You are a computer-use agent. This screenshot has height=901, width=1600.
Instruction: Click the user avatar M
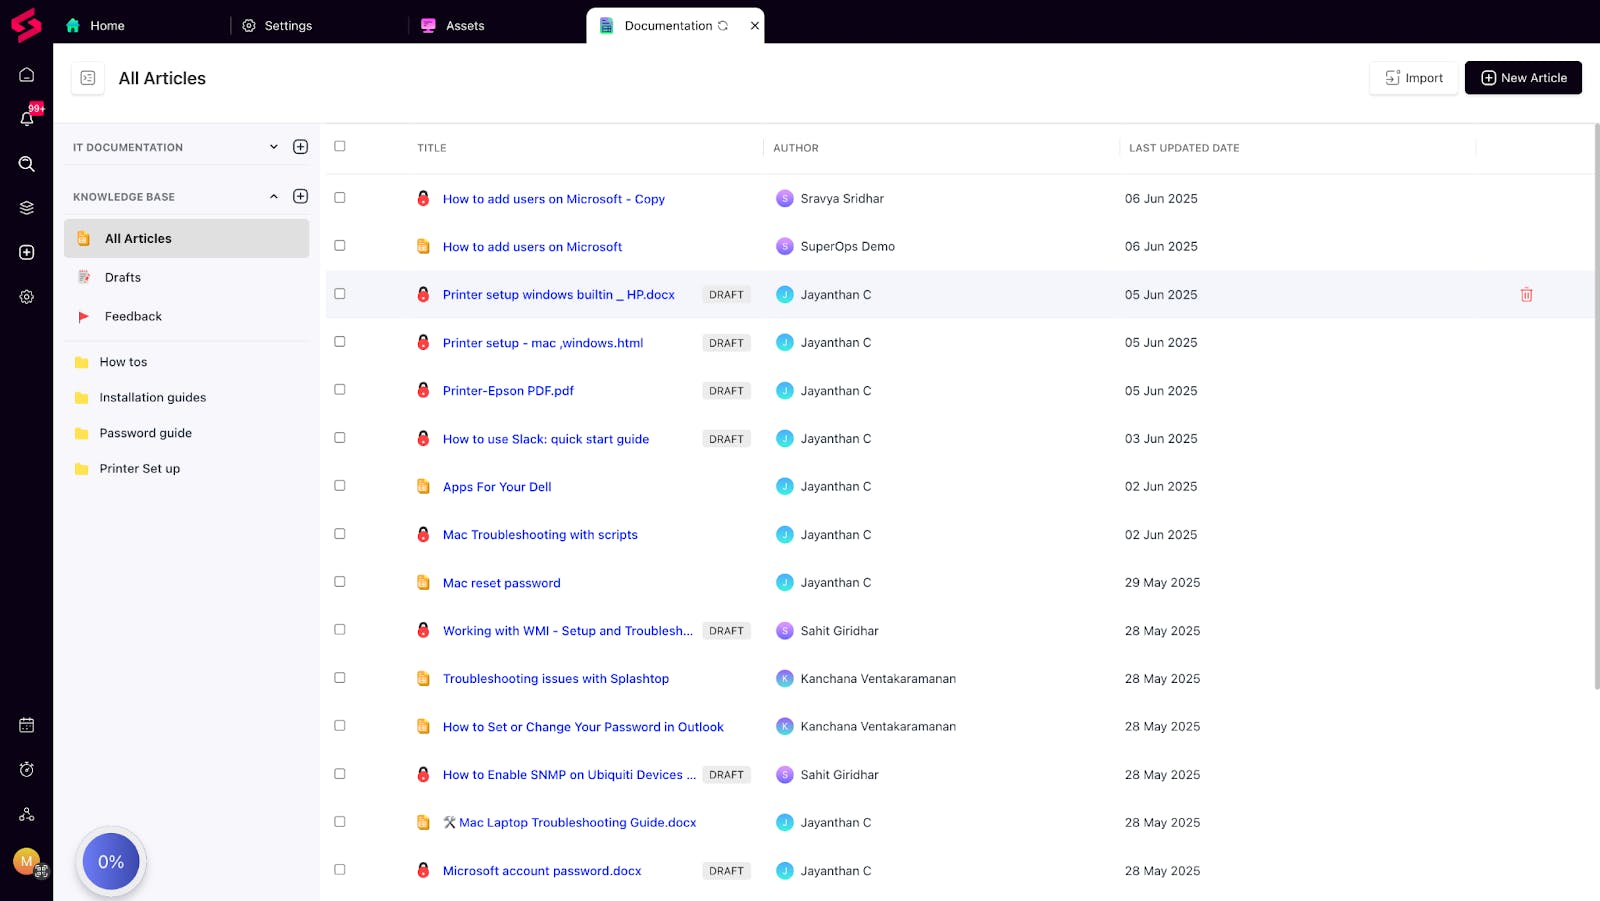tap(27, 861)
